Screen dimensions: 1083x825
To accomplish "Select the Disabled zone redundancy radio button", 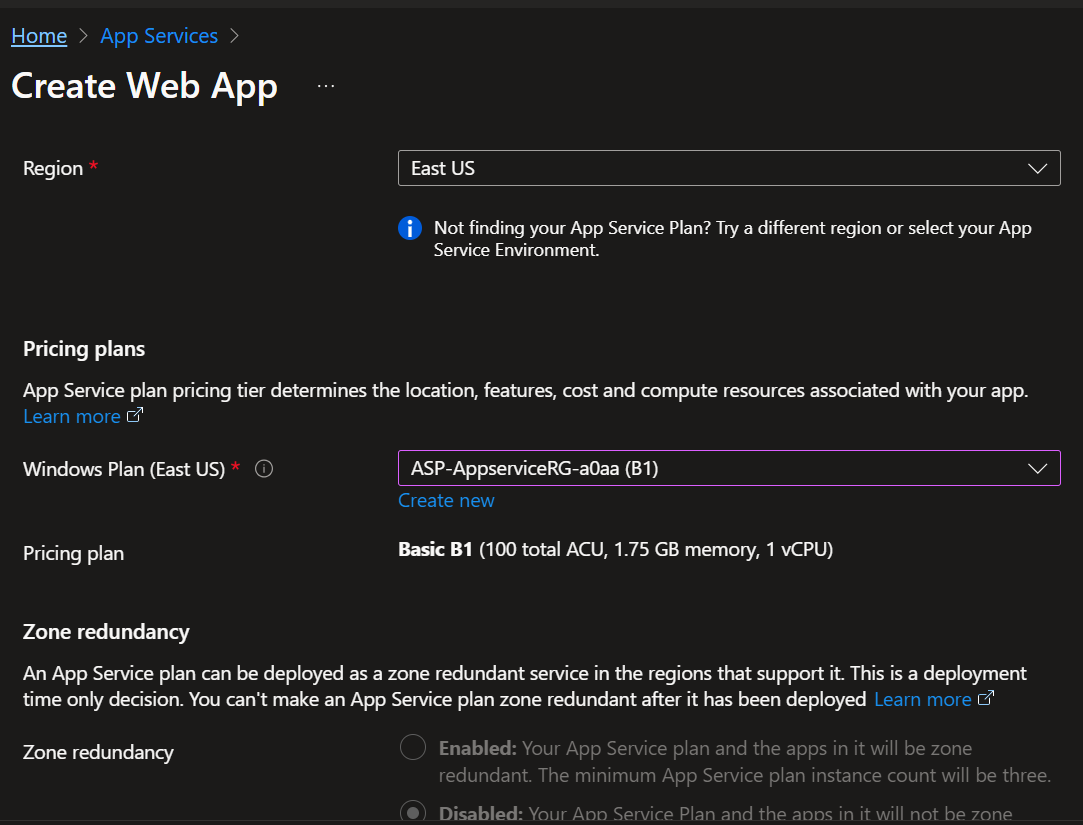I will coord(413,812).
